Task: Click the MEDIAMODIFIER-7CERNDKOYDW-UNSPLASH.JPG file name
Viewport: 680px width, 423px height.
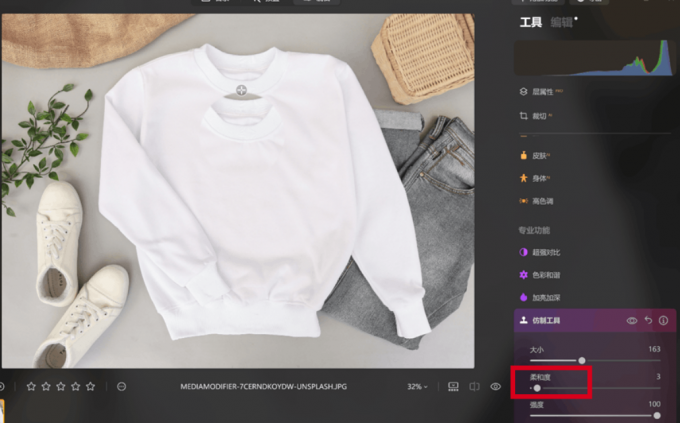Action: (x=264, y=387)
